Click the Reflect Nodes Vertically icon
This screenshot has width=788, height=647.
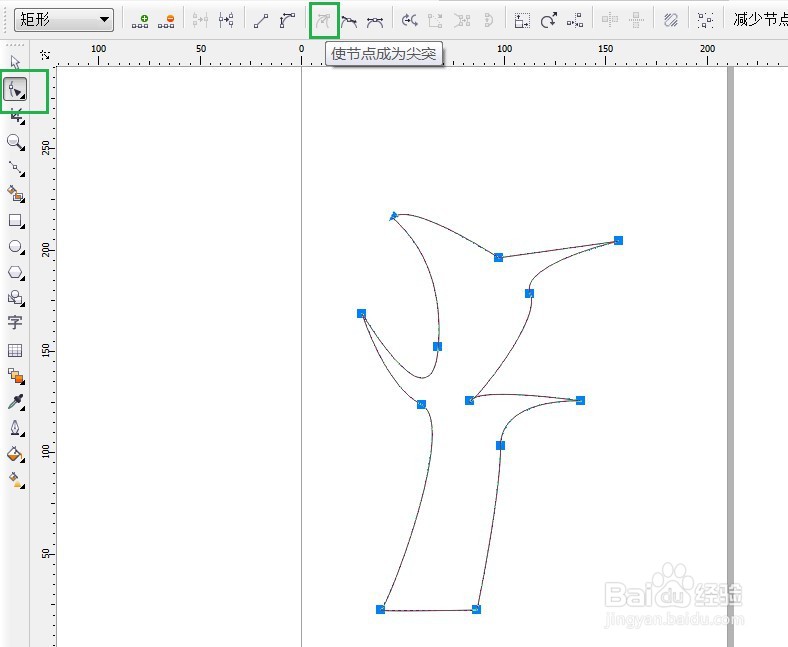tap(636, 21)
